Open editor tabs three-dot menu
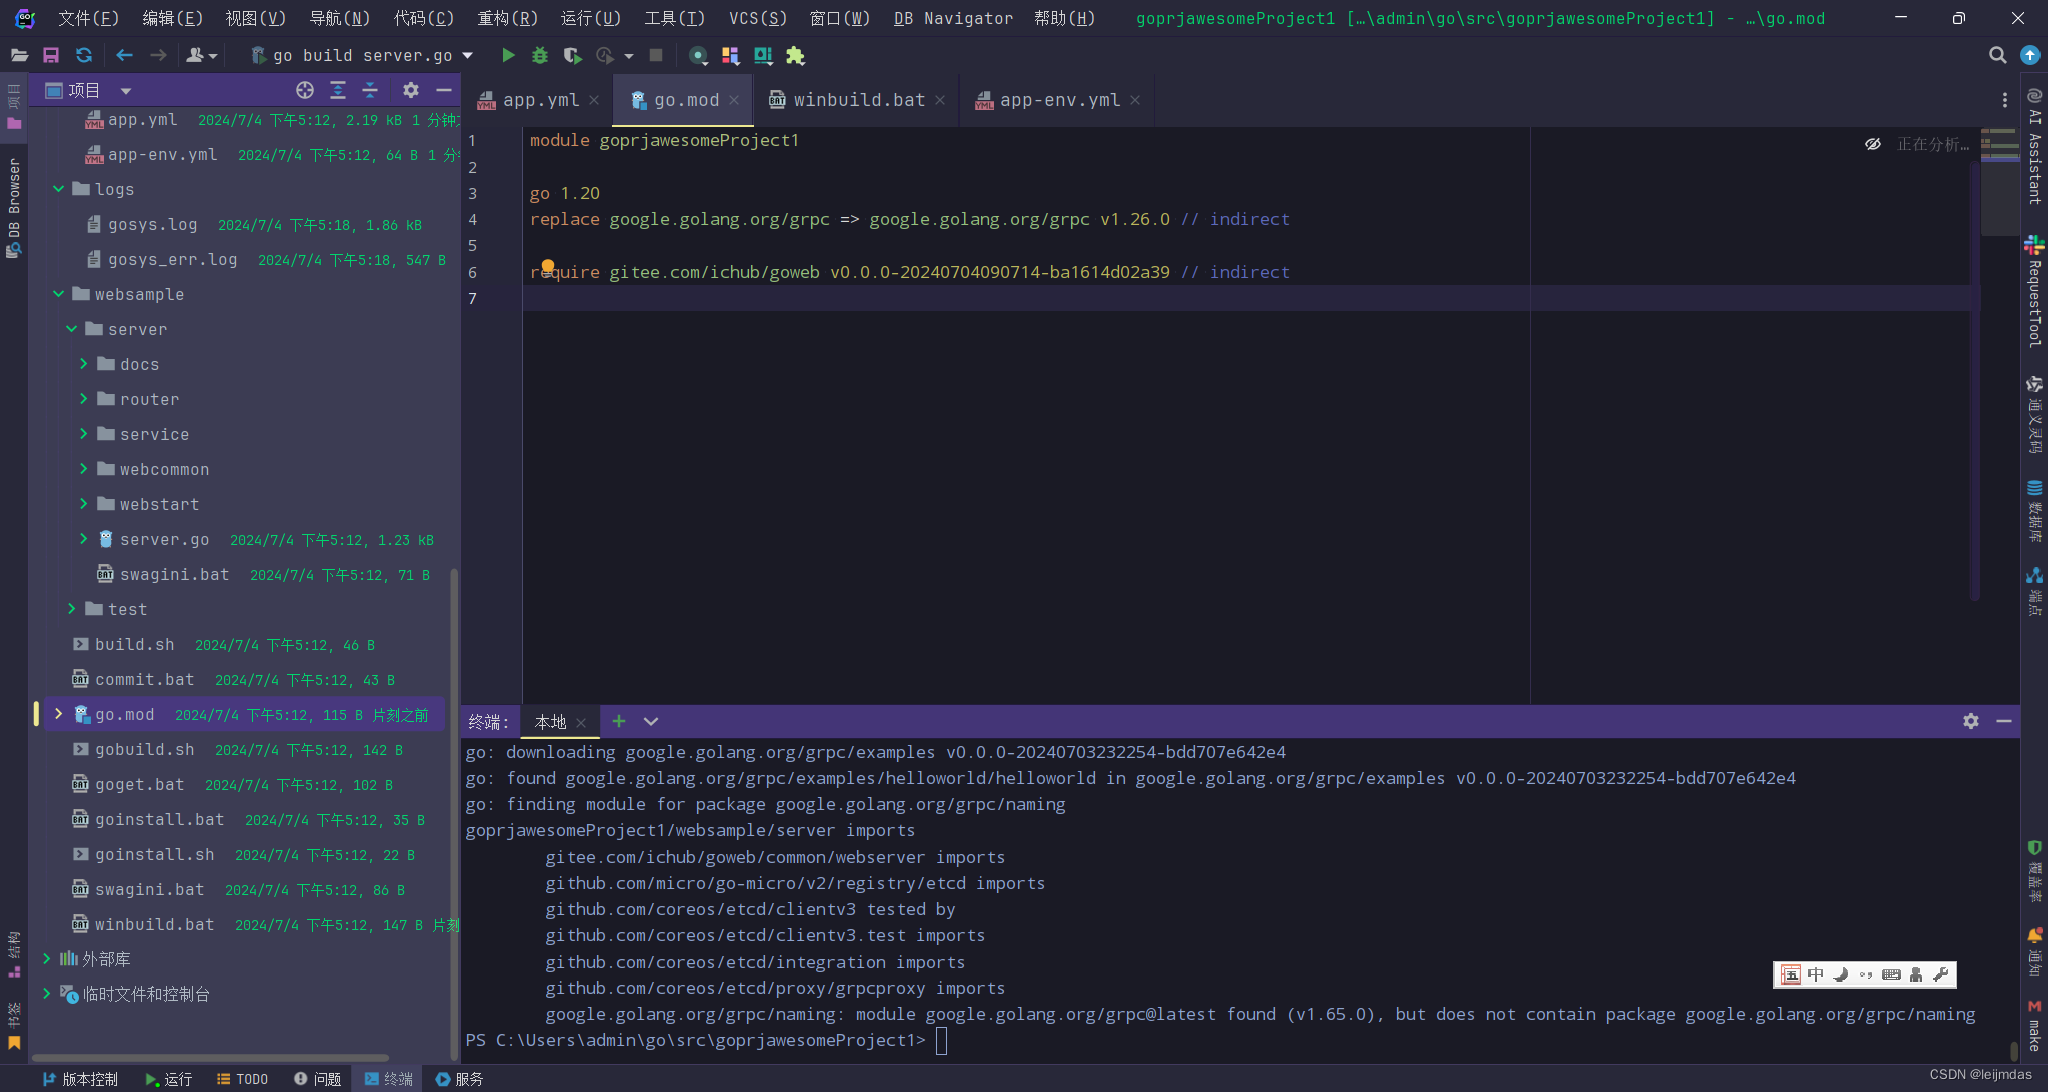Viewport: 2048px width, 1092px height. (x=2005, y=100)
